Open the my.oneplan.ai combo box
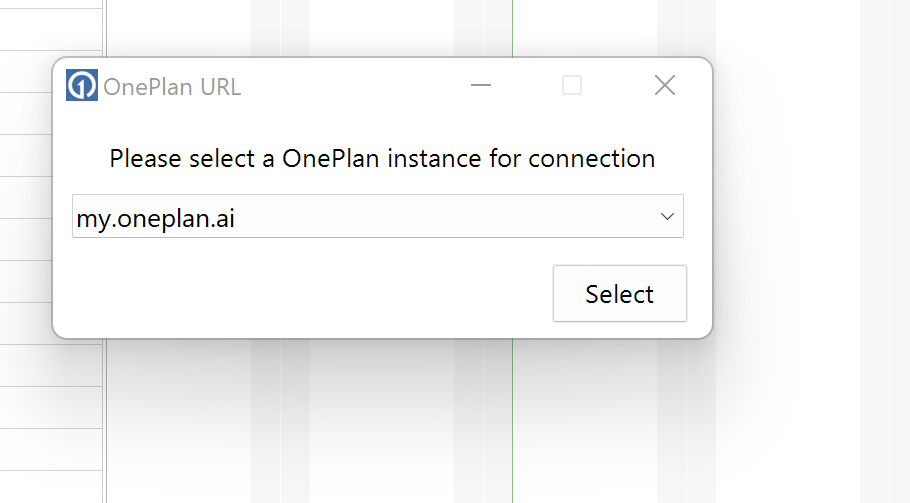This screenshot has height=503, width=910. (x=378, y=216)
